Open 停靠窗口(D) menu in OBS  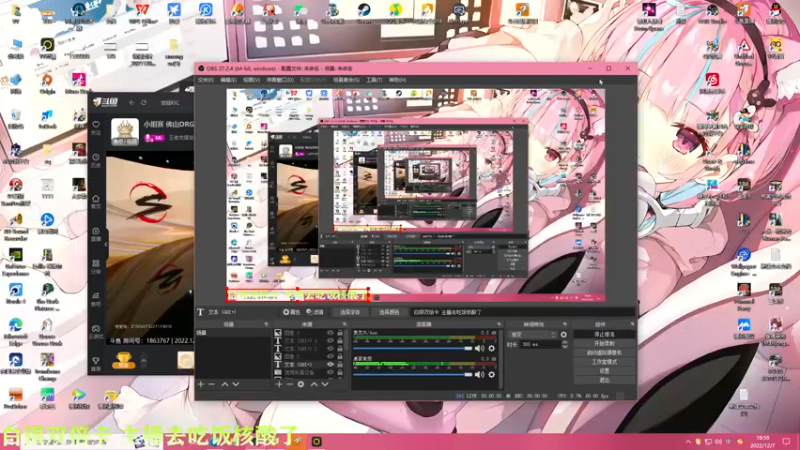click(x=280, y=80)
